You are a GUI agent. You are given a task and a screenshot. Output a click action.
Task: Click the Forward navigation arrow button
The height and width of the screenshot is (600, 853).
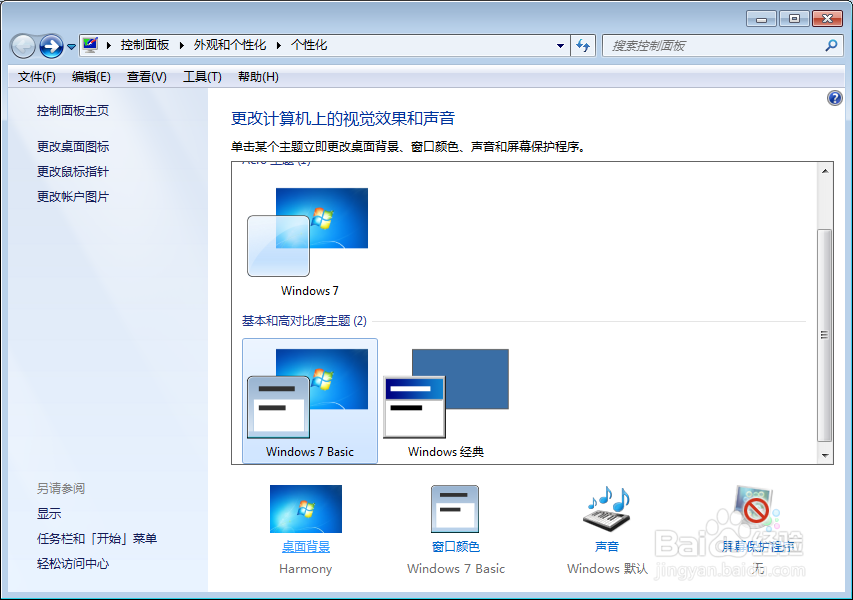pos(52,46)
